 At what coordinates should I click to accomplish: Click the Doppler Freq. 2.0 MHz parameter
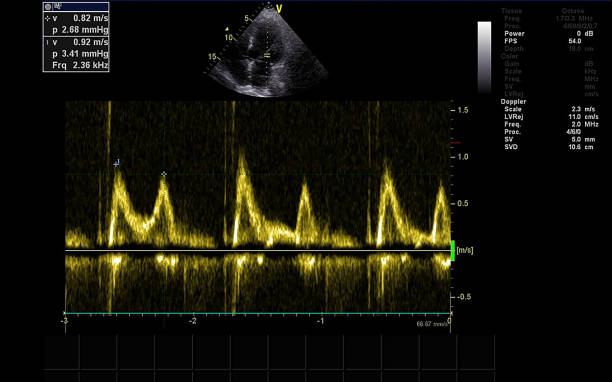(551, 124)
